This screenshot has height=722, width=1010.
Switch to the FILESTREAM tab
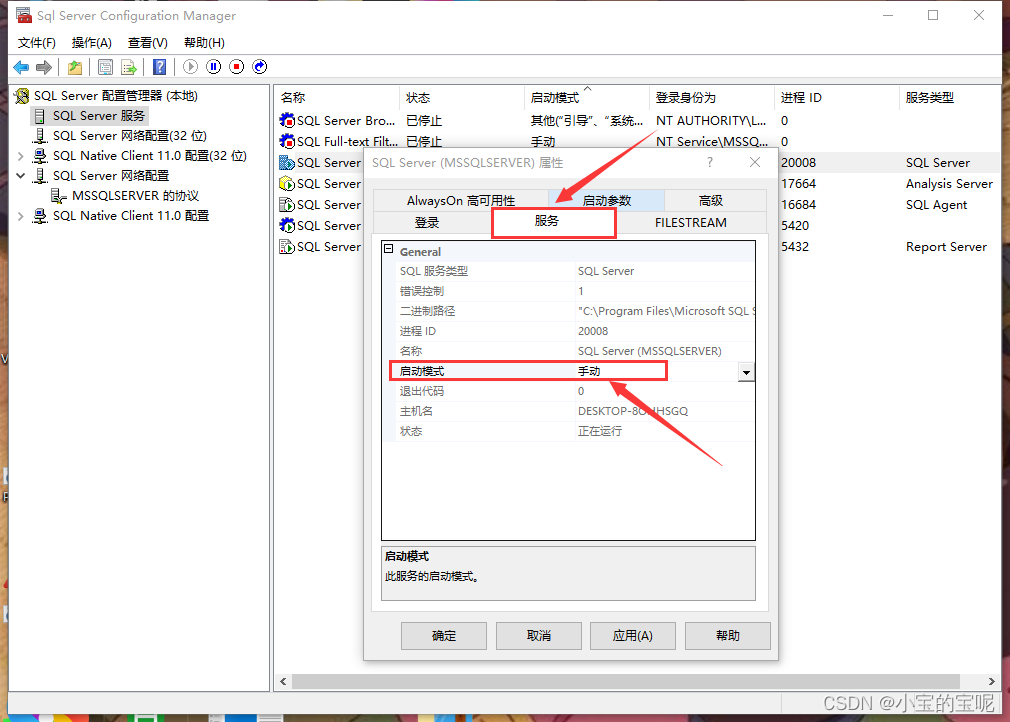coord(691,222)
